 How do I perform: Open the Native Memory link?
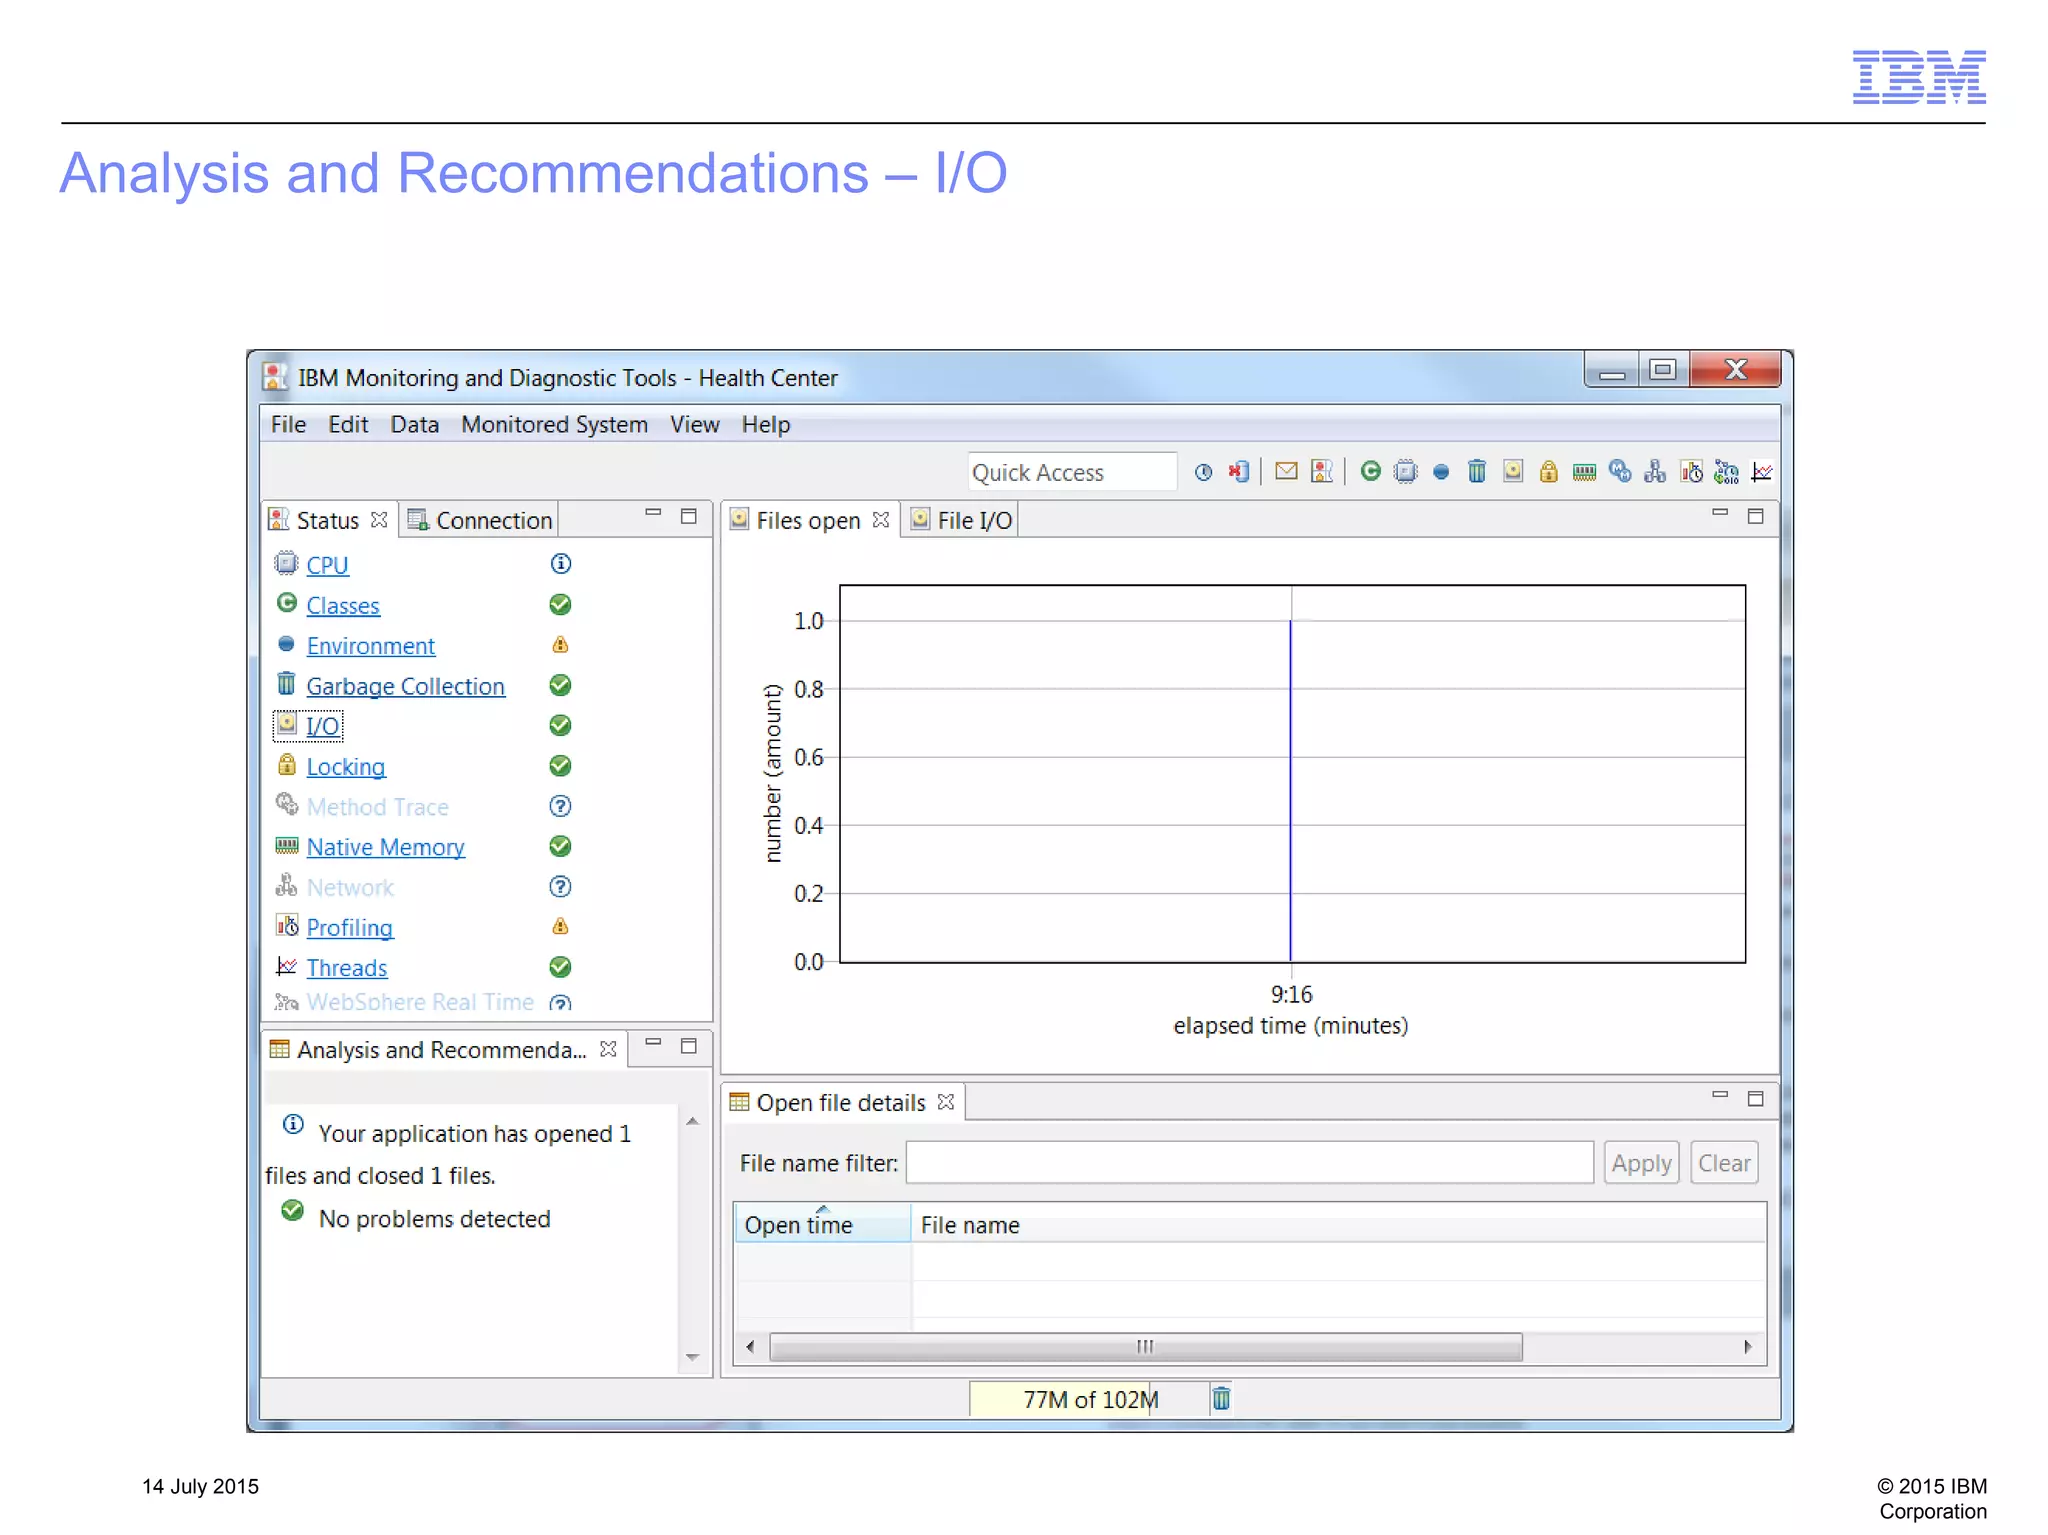[385, 847]
